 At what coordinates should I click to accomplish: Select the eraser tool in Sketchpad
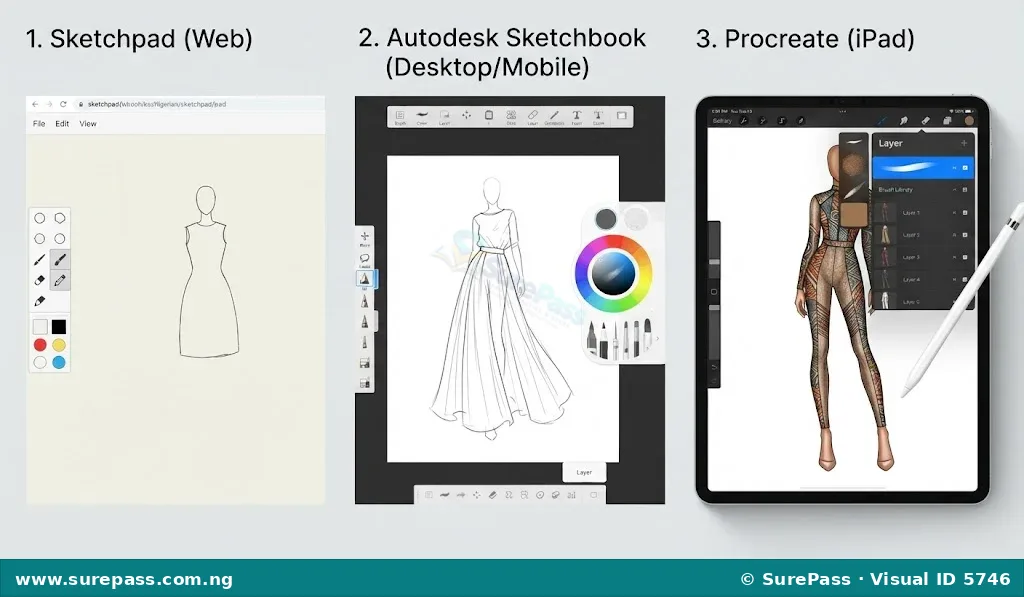click(39, 280)
